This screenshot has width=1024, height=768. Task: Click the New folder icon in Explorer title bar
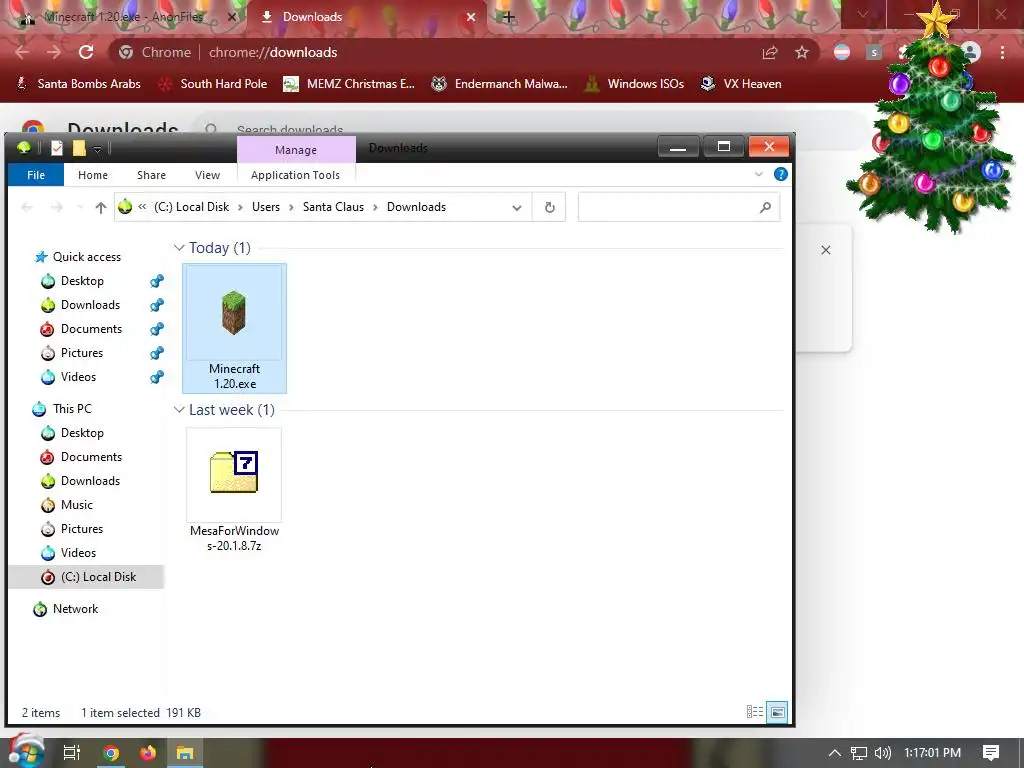(x=79, y=148)
